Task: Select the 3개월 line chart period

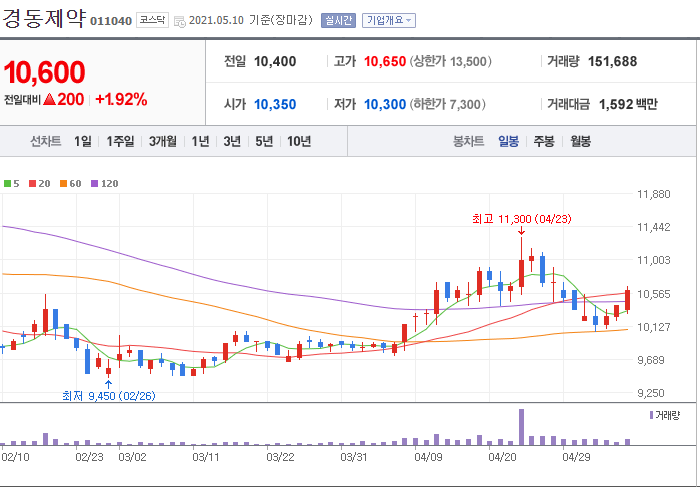Action: 162,141
